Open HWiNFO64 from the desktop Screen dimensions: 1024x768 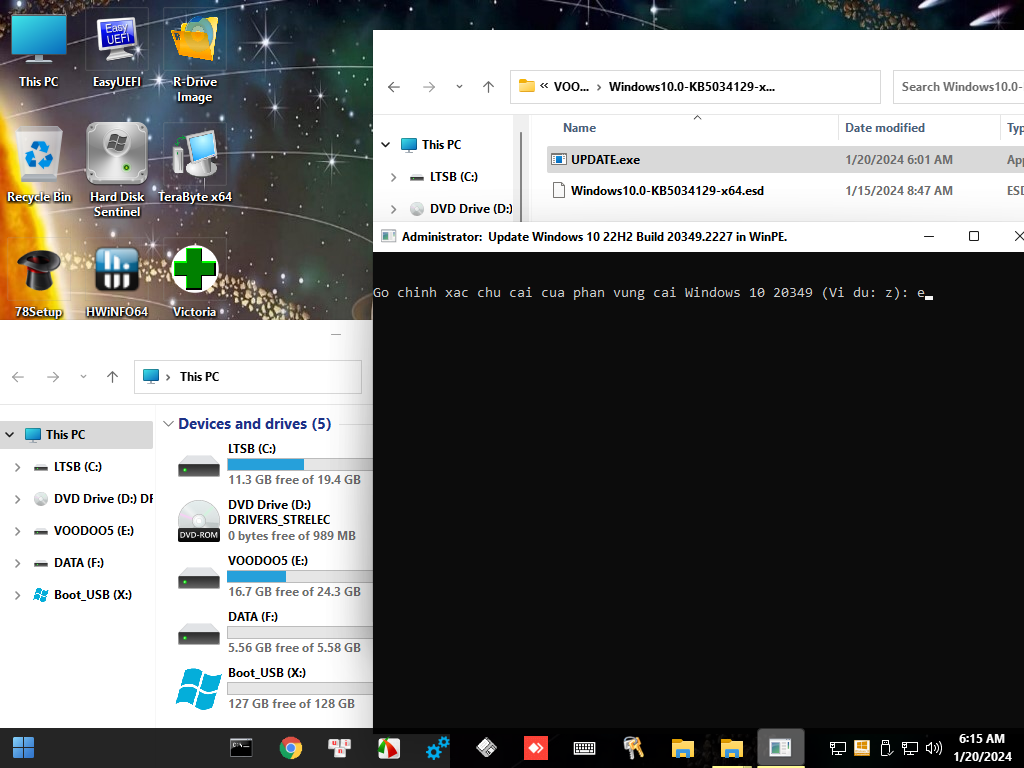click(x=117, y=282)
